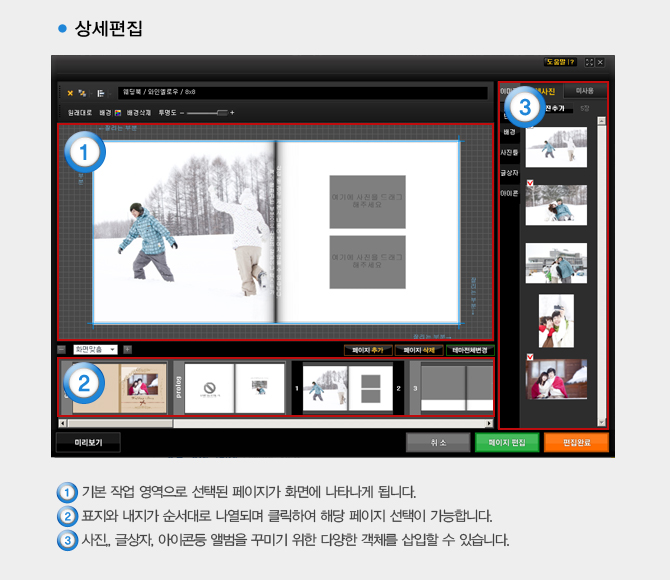Click the background color picker icon
Image resolution: width=670 pixels, height=580 pixels.
point(118,113)
